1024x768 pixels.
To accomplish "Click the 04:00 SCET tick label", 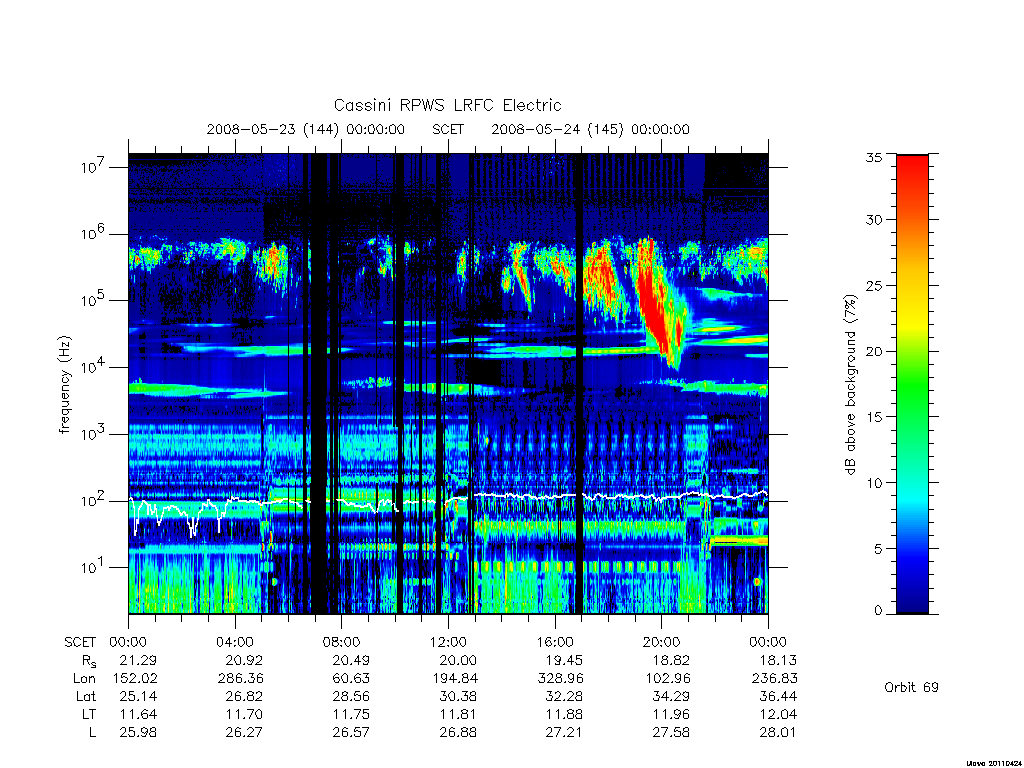I will coord(234,642).
